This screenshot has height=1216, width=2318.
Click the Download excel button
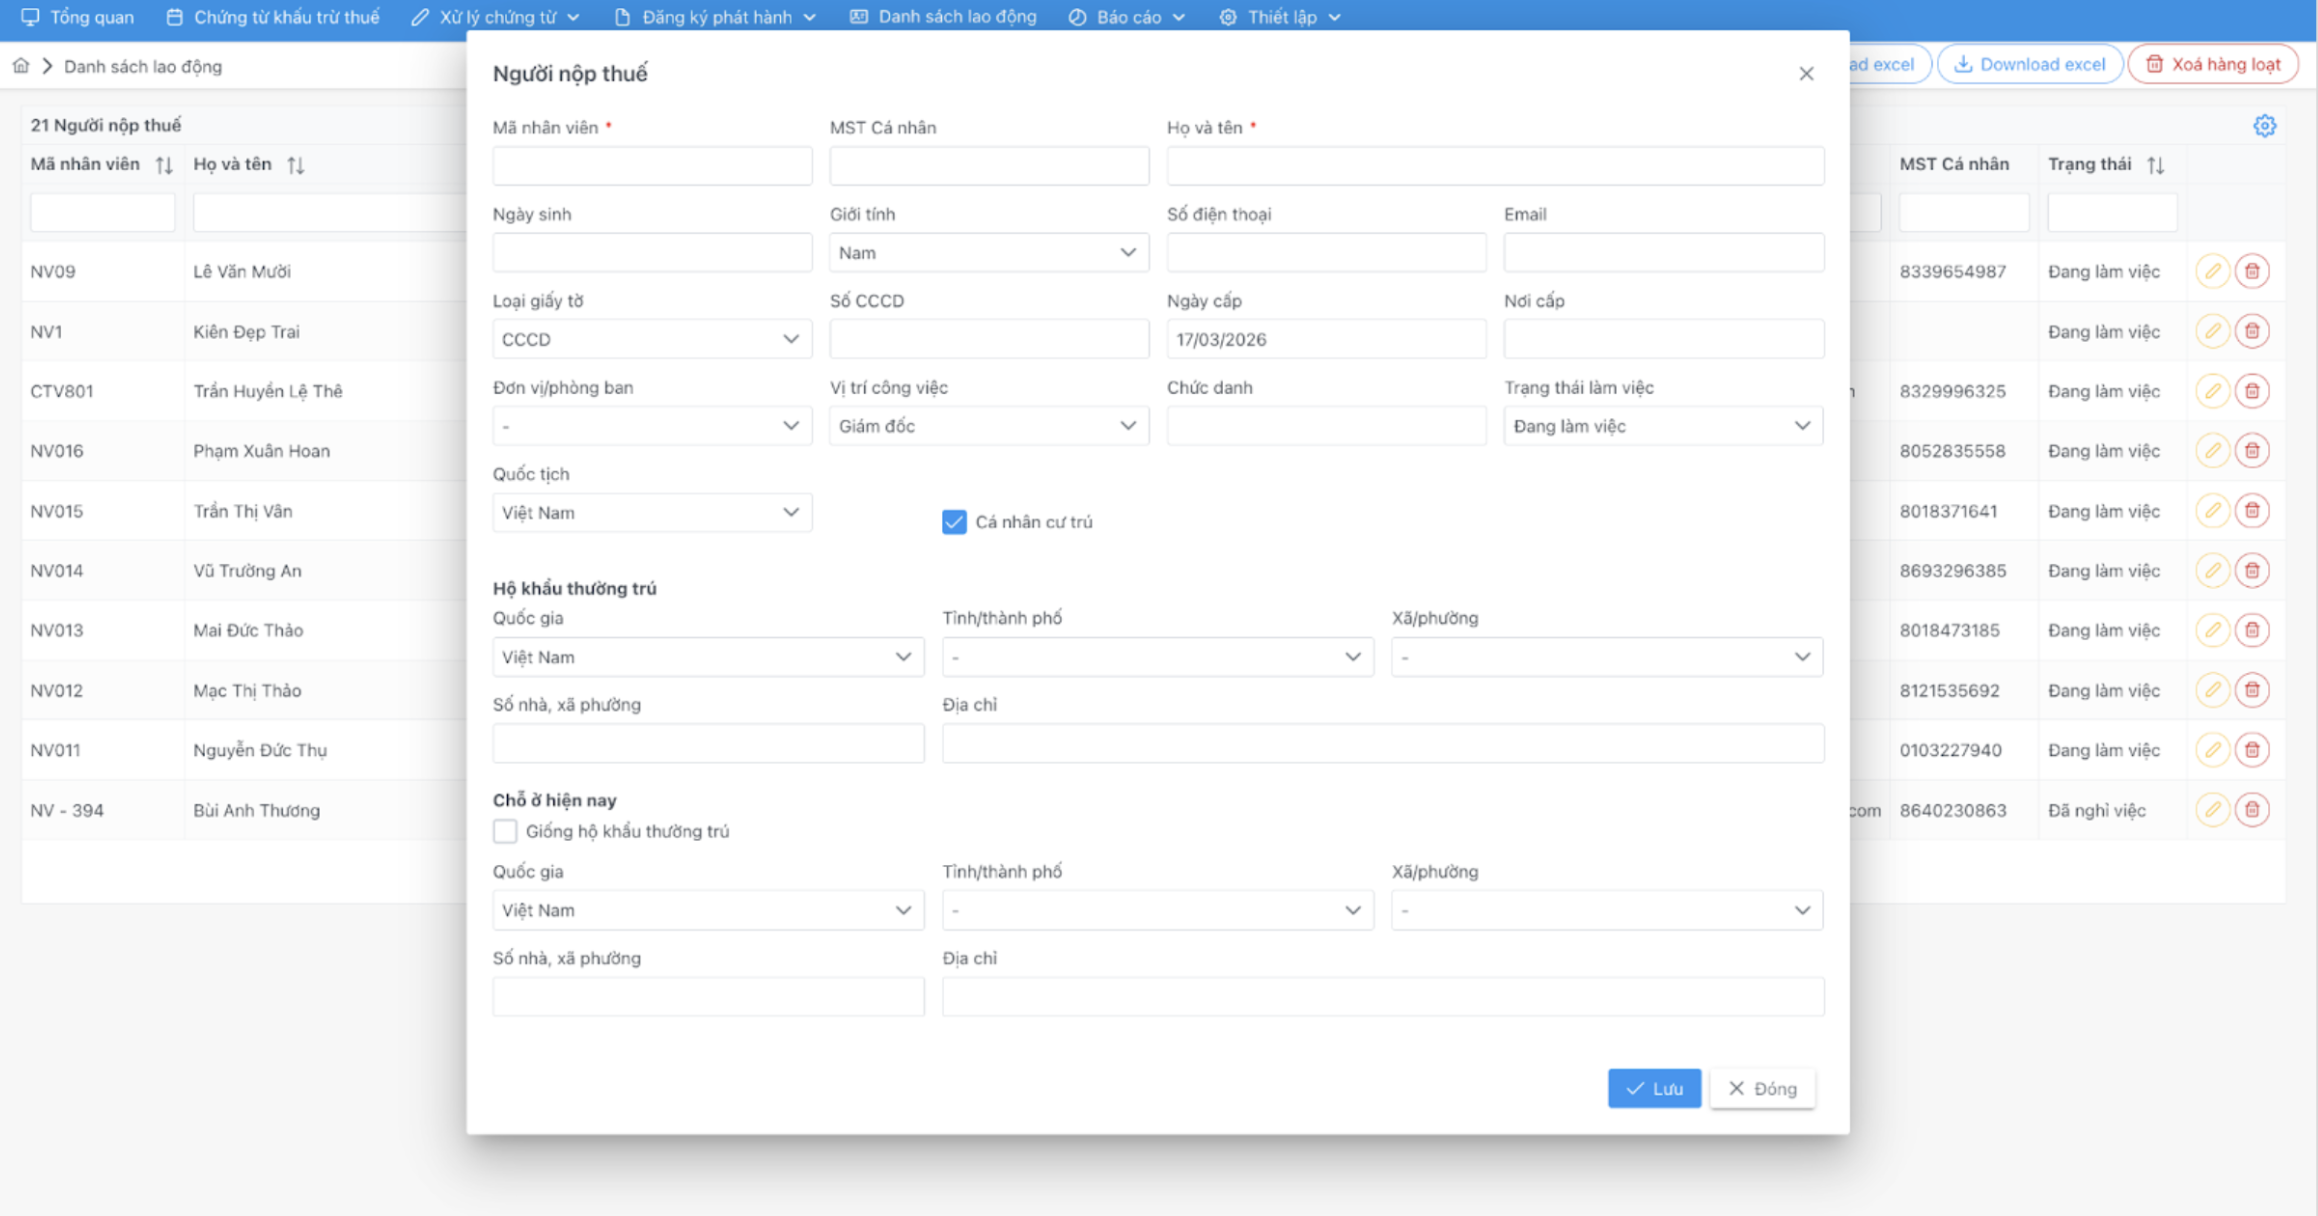[x=2029, y=64]
